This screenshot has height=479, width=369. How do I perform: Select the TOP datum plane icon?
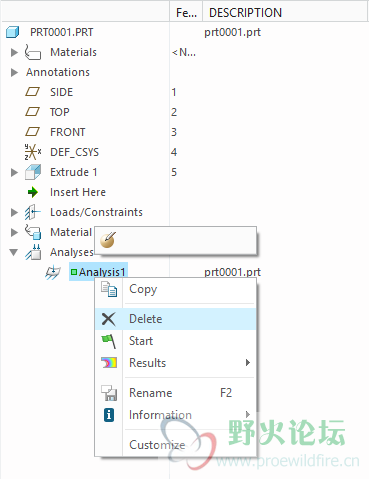[32, 112]
